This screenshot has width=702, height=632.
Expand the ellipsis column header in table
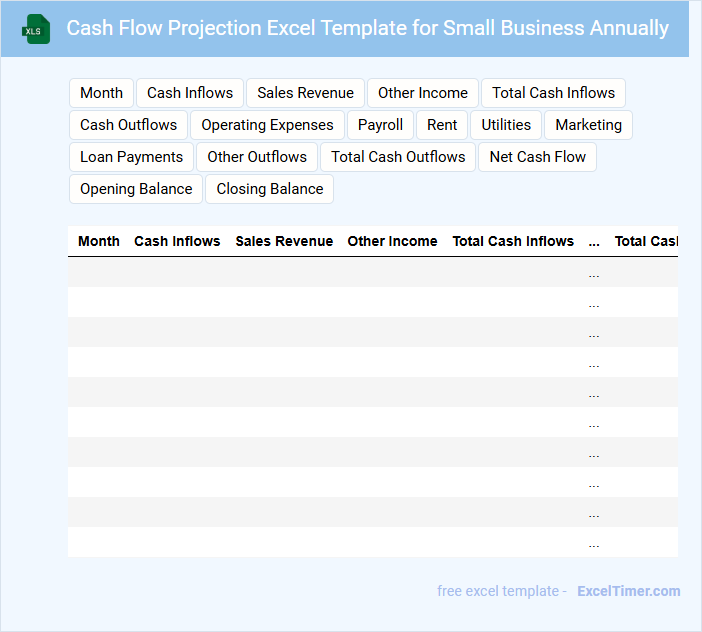[594, 241]
